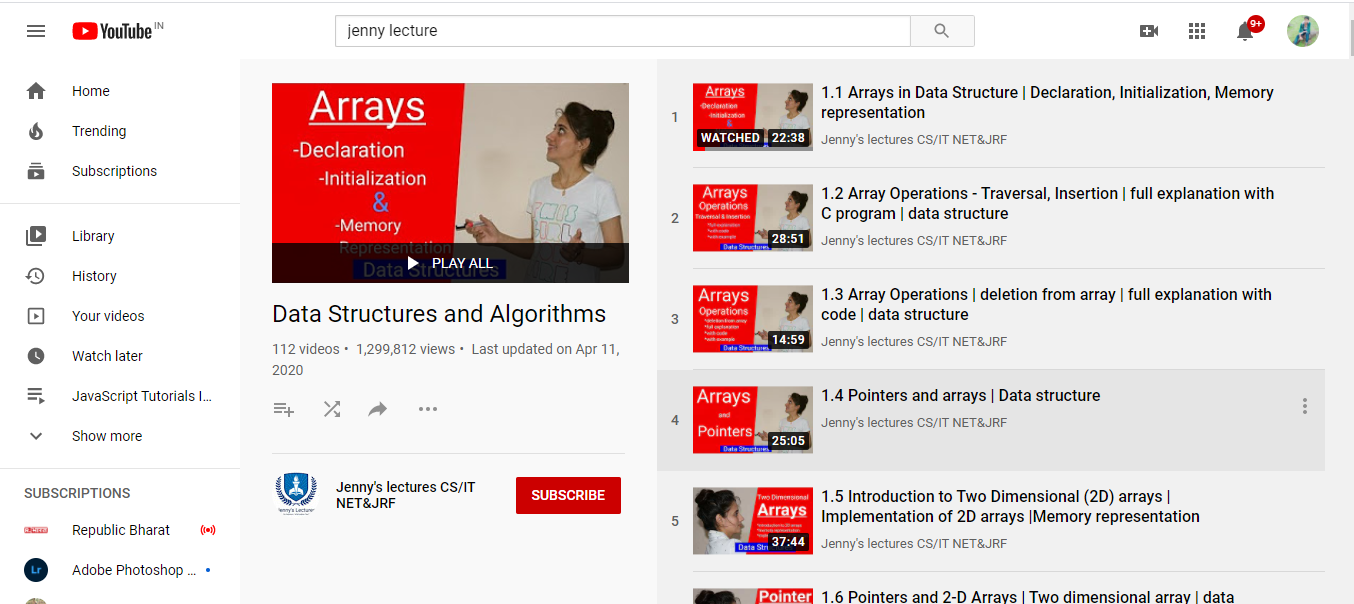Open 1.5 Two Dimensional arrays thumbnail
Image resolution: width=1354 pixels, height=604 pixels.
pos(753,521)
